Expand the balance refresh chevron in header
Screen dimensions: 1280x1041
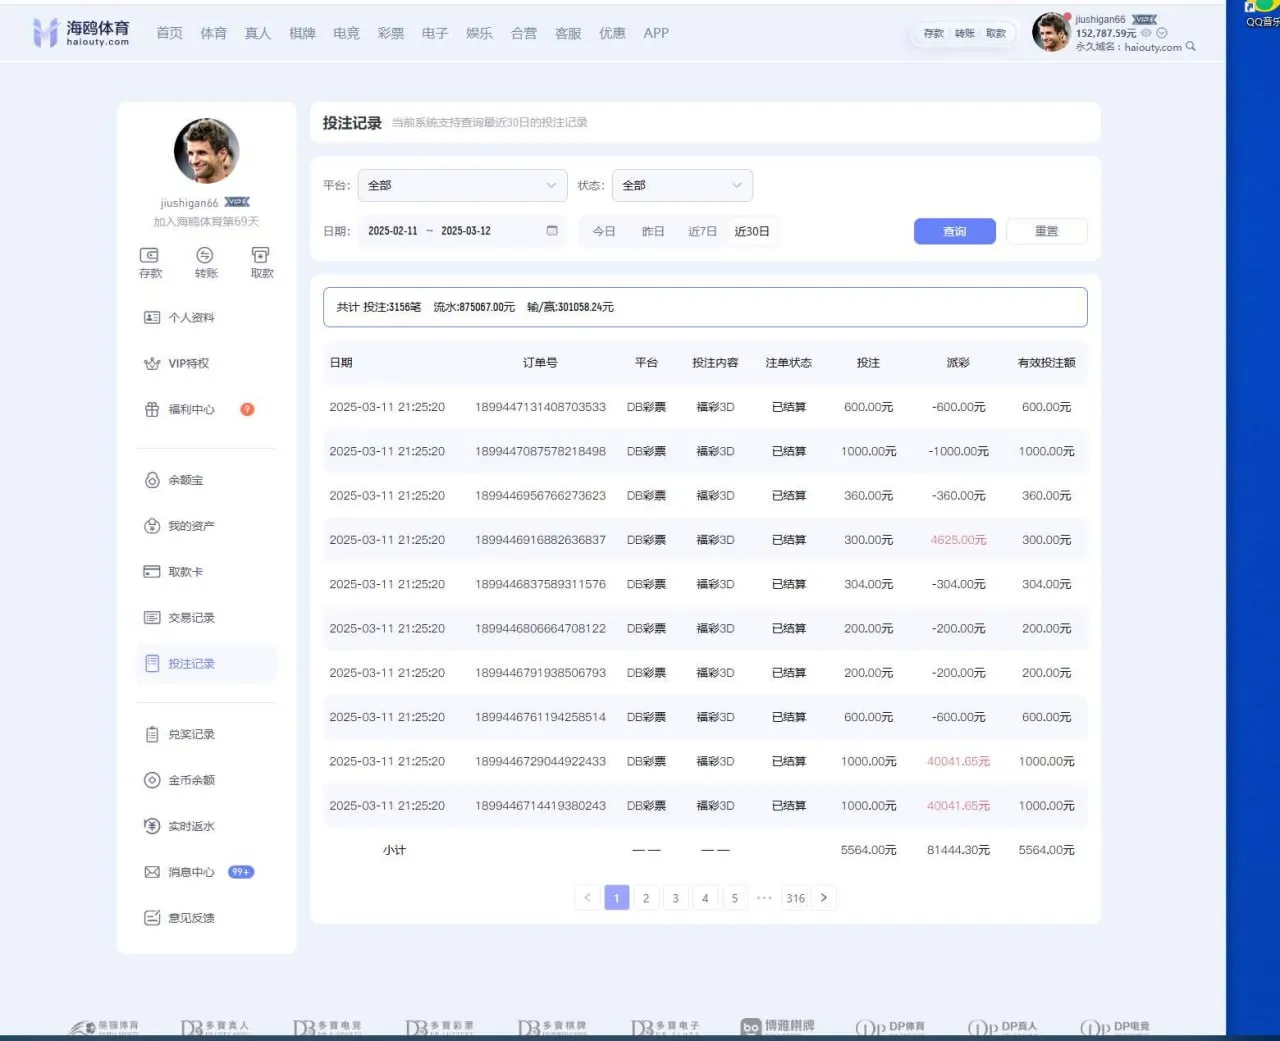tap(1162, 33)
